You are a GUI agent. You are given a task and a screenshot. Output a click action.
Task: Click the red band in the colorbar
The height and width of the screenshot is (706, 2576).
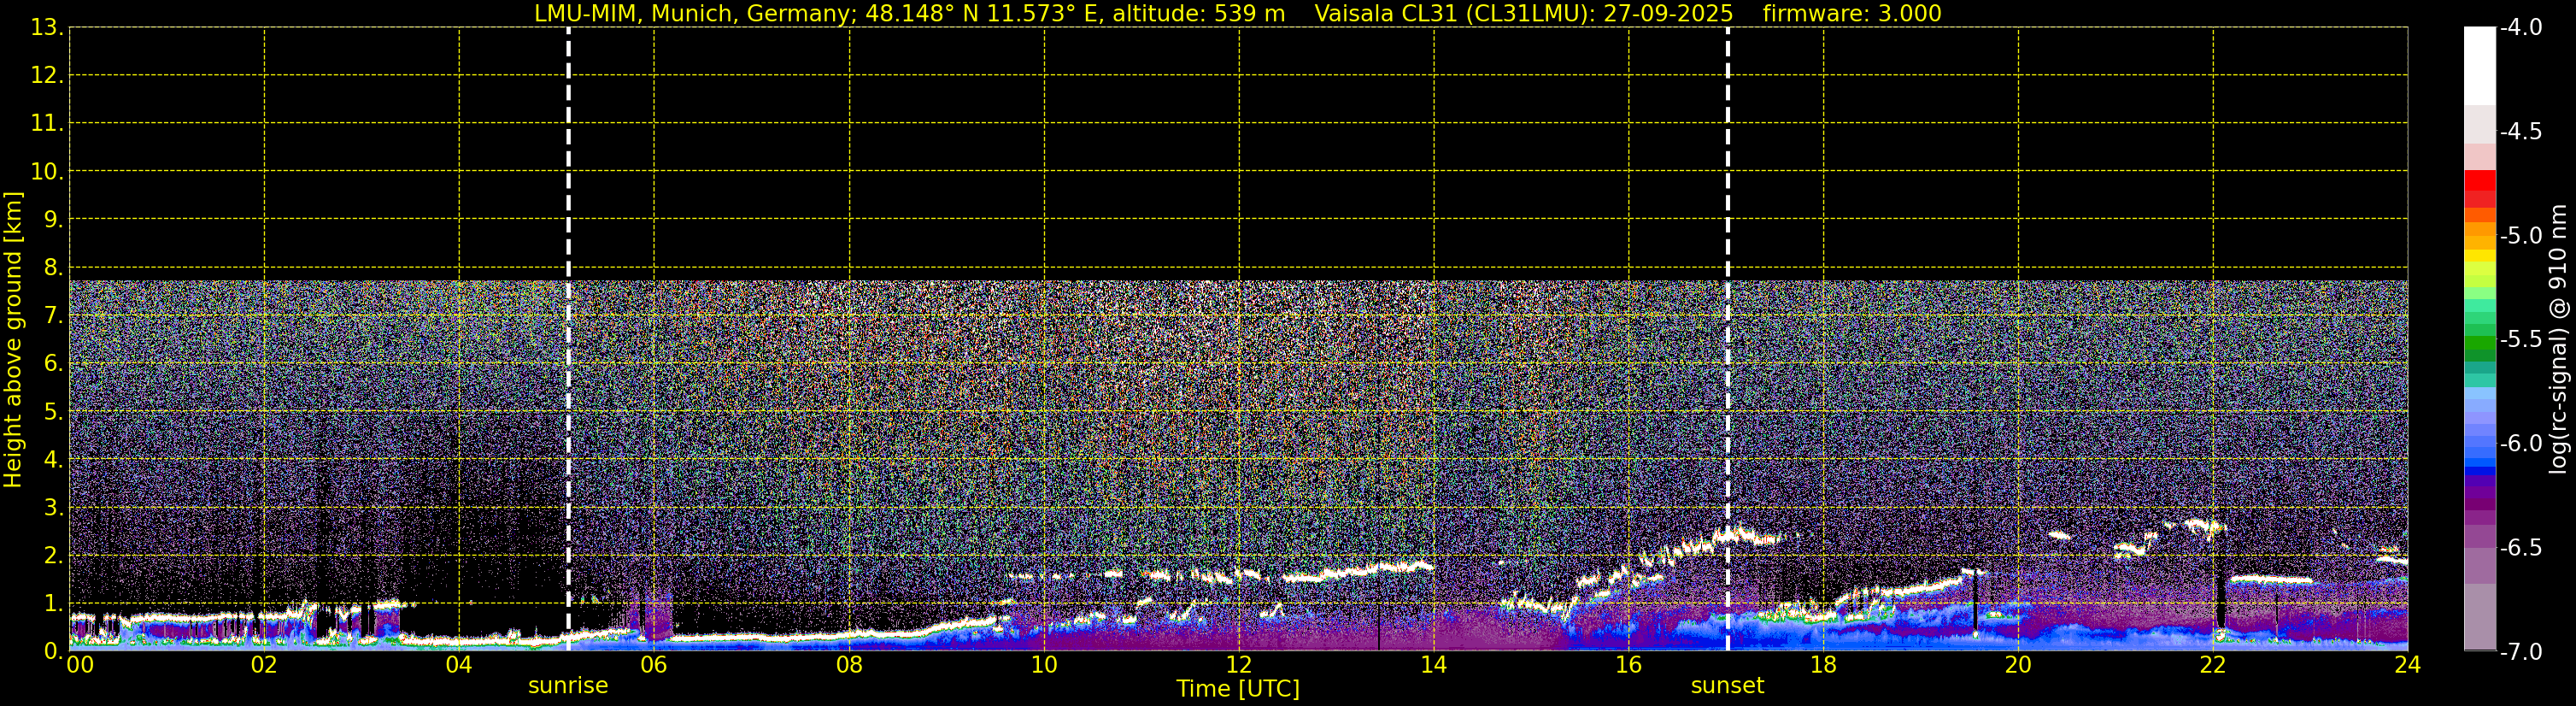pos(2480,188)
